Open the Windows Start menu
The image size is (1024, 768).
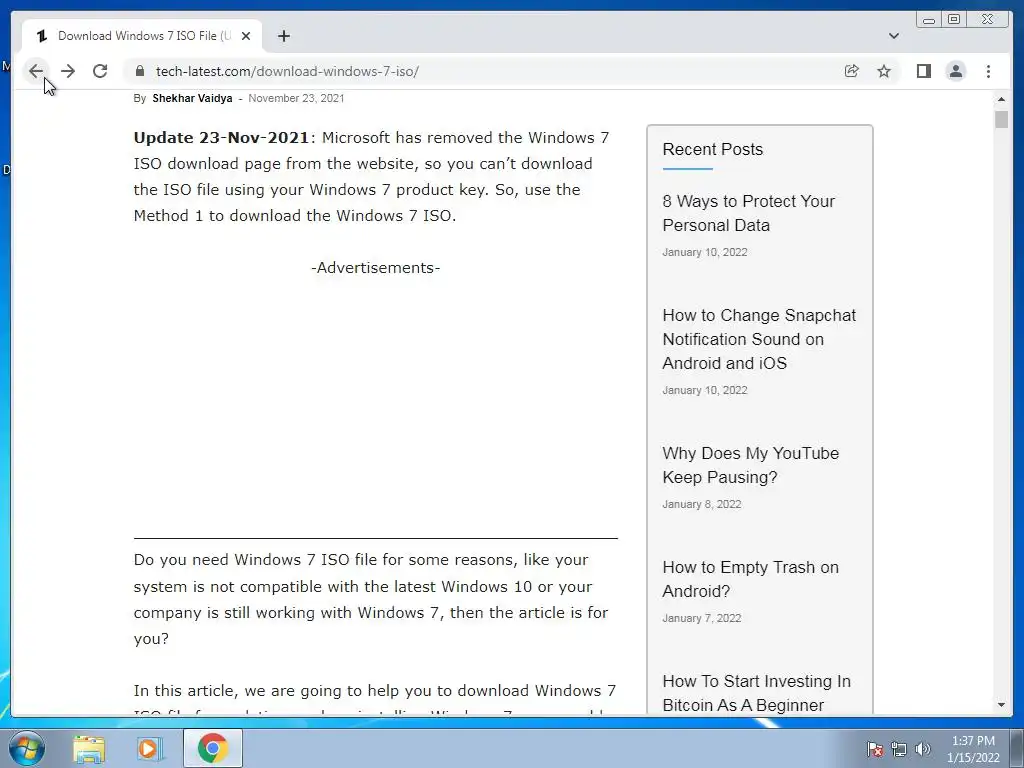[27, 748]
